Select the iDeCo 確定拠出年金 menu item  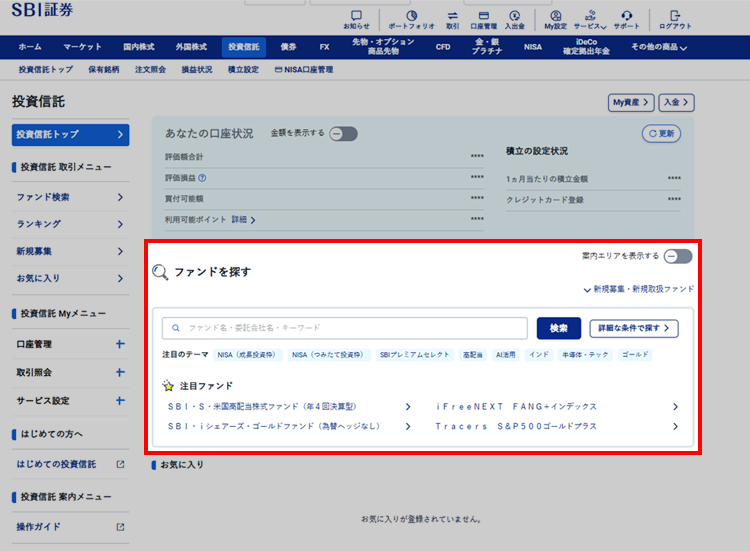coord(586,47)
